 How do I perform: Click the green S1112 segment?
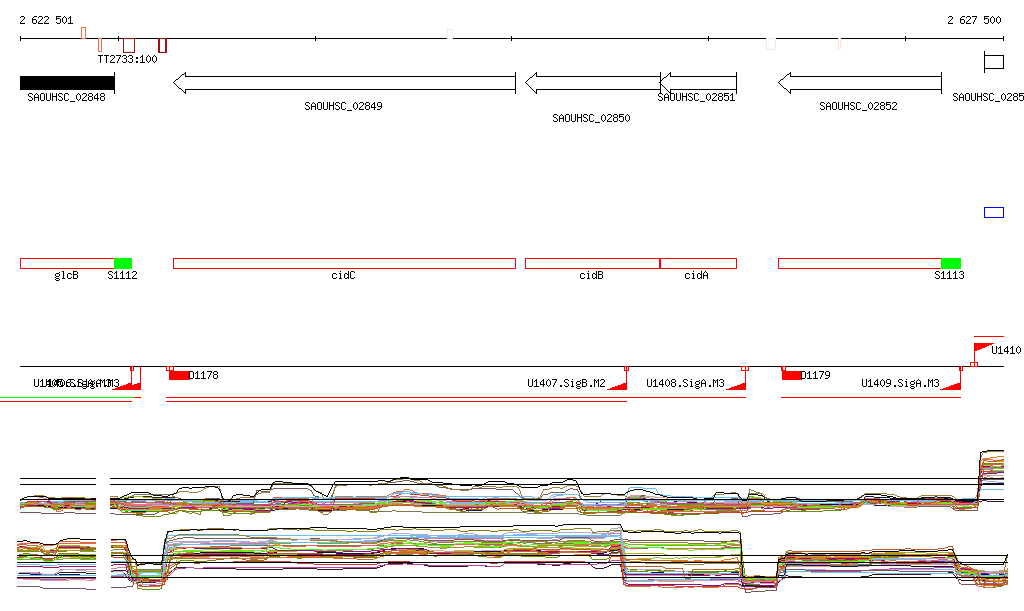(x=123, y=263)
